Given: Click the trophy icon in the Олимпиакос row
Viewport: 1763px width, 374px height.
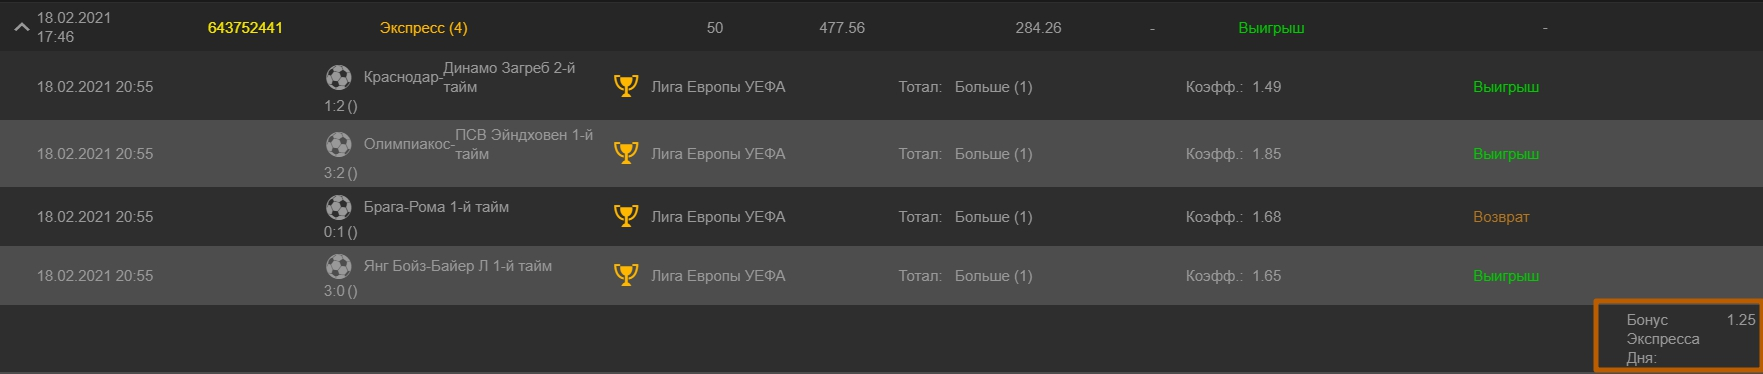Looking at the screenshot, I should click(x=626, y=153).
